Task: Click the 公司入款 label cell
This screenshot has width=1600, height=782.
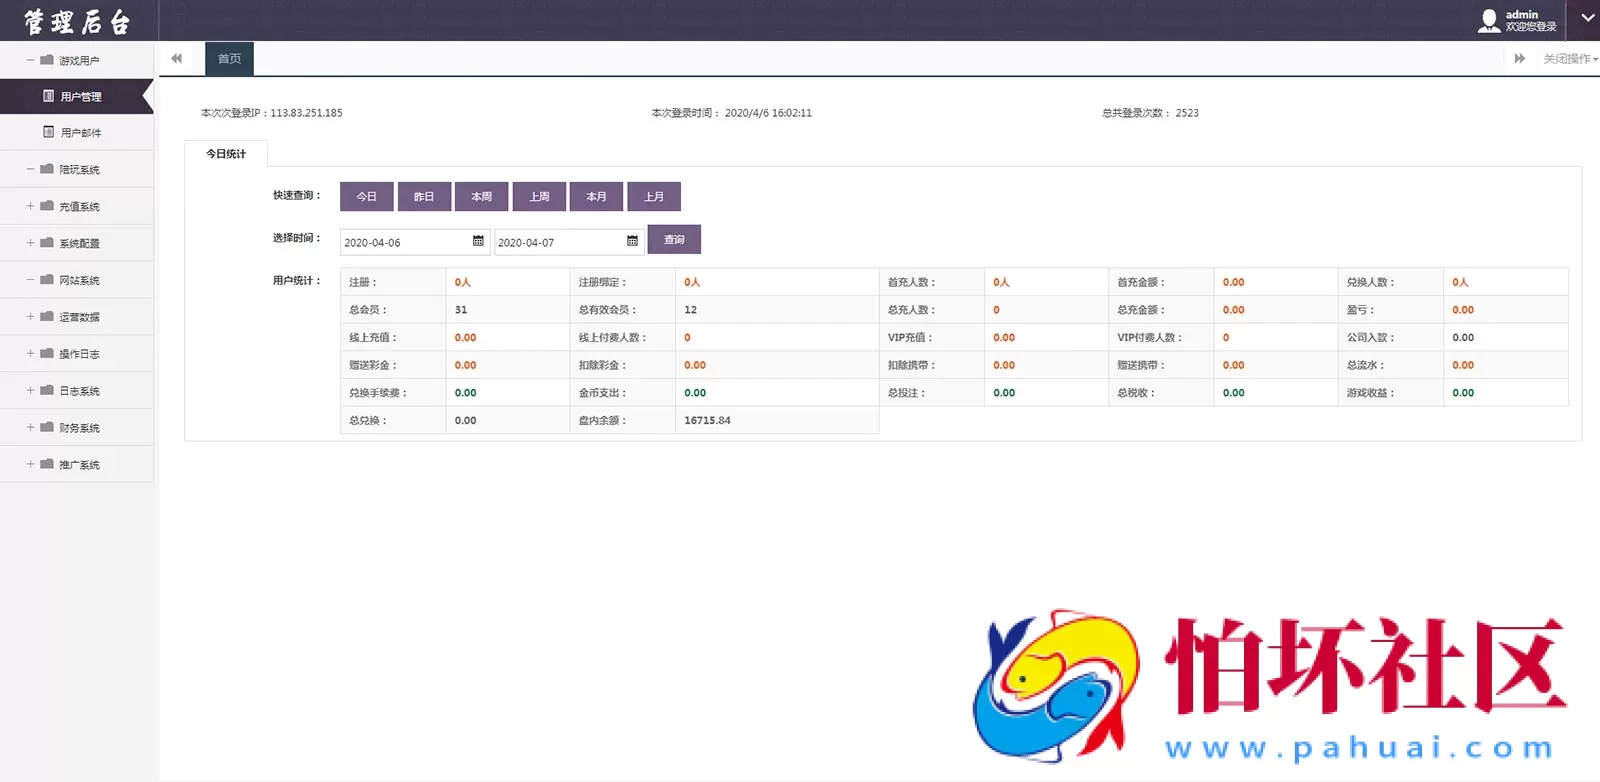Action: [x=1390, y=338]
